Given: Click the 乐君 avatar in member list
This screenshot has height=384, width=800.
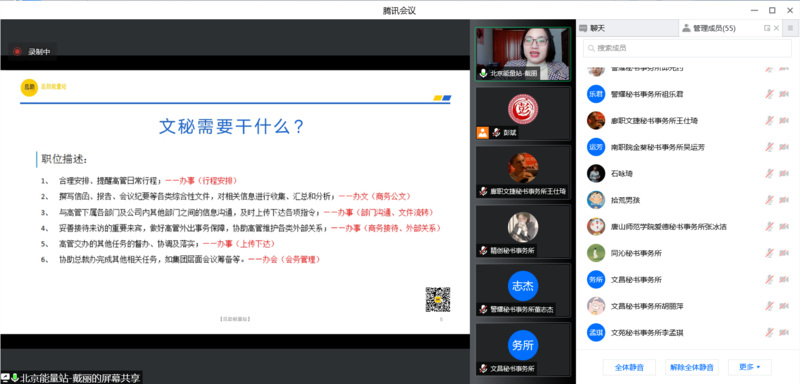Looking at the screenshot, I should click(596, 94).
